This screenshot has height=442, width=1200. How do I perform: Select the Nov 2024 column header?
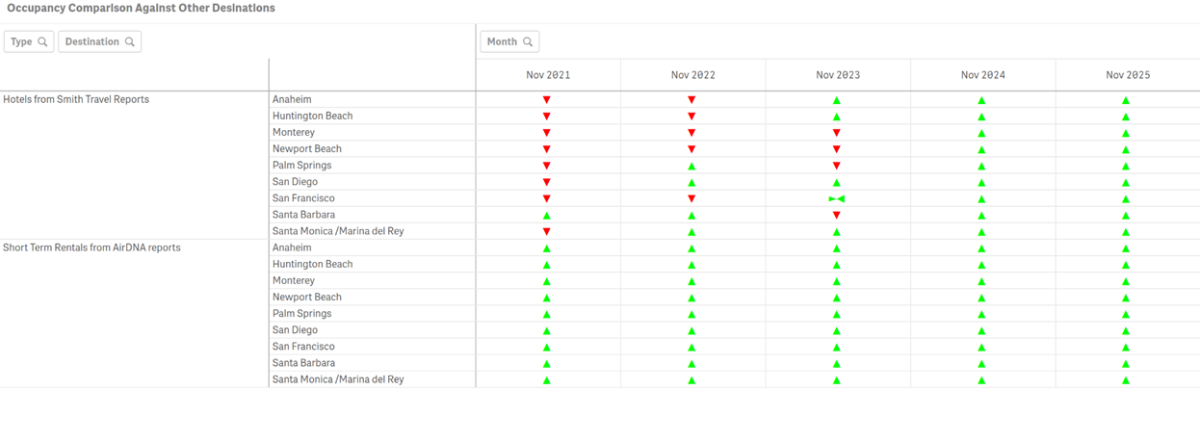[982, 75]
